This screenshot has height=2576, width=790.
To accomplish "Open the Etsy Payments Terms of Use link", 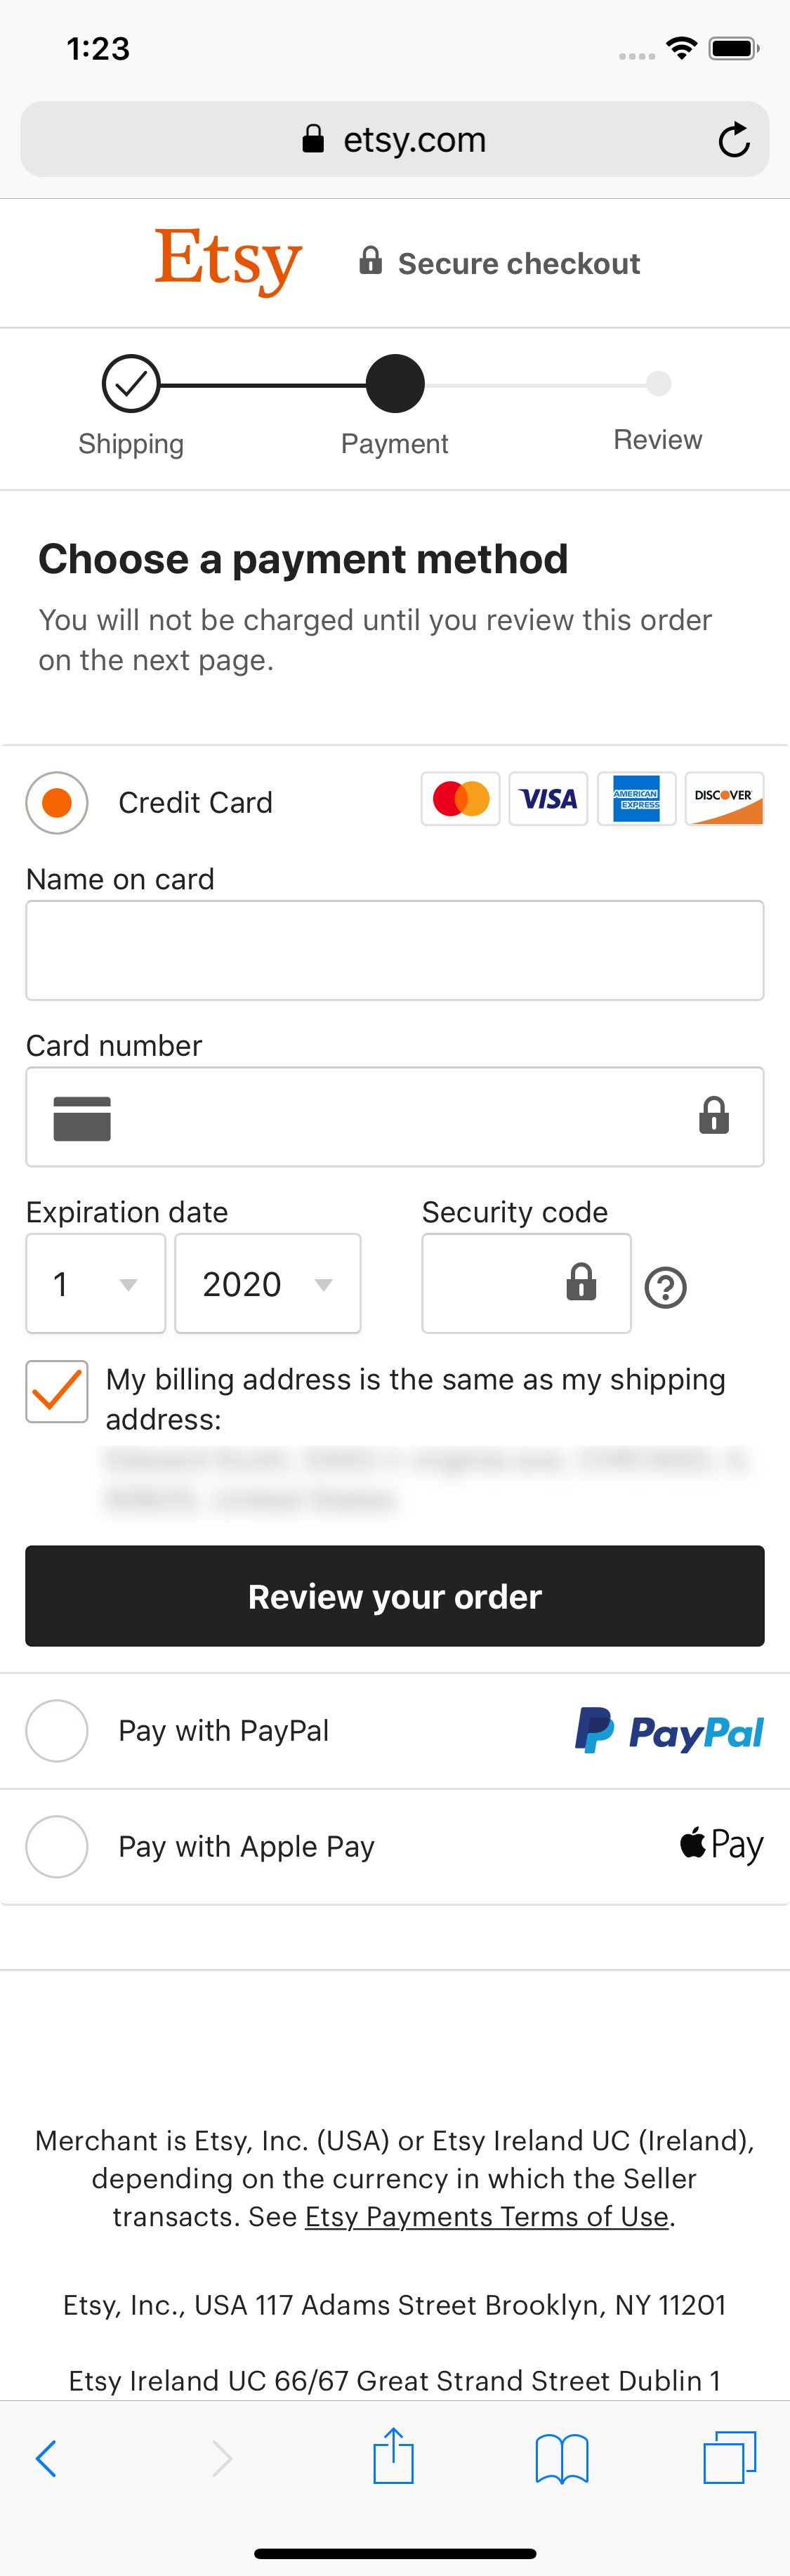I will tap(485, 2216).
